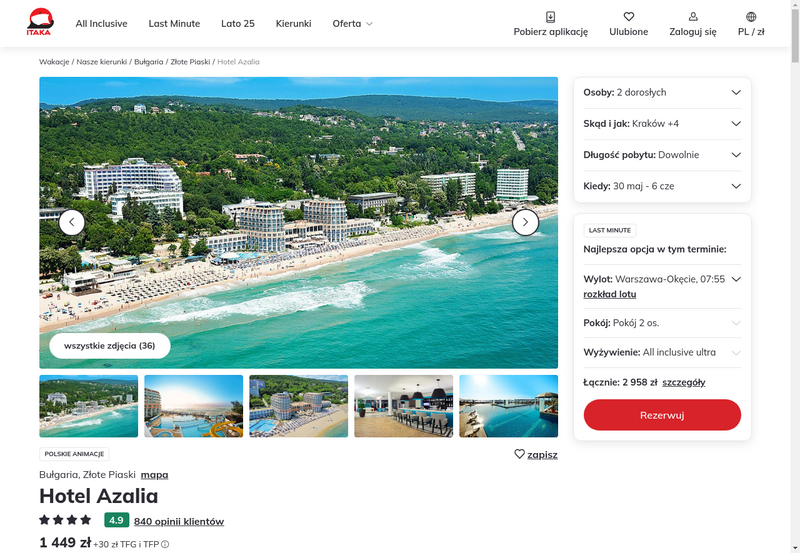800x553 pixels.
Task: Click the Zaloguj się user icon
Action: [693, 17]
